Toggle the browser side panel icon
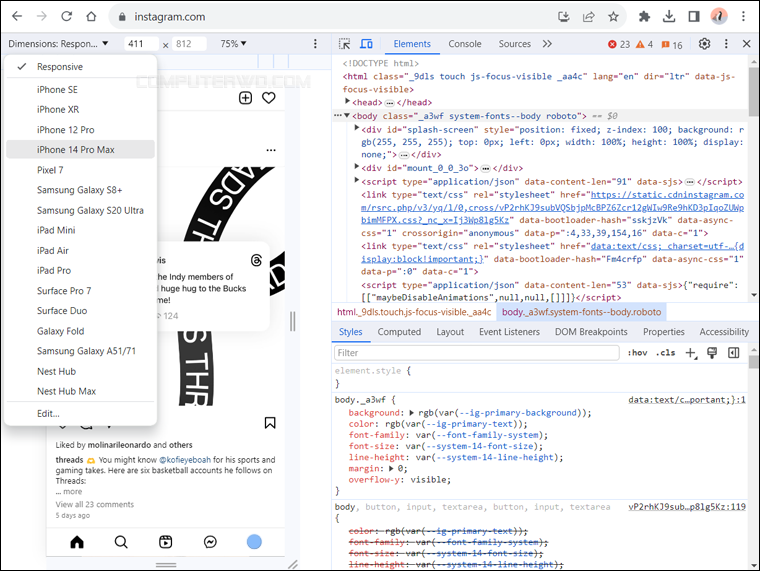Viewport: 760px width, 571px height. coord(694,17)
